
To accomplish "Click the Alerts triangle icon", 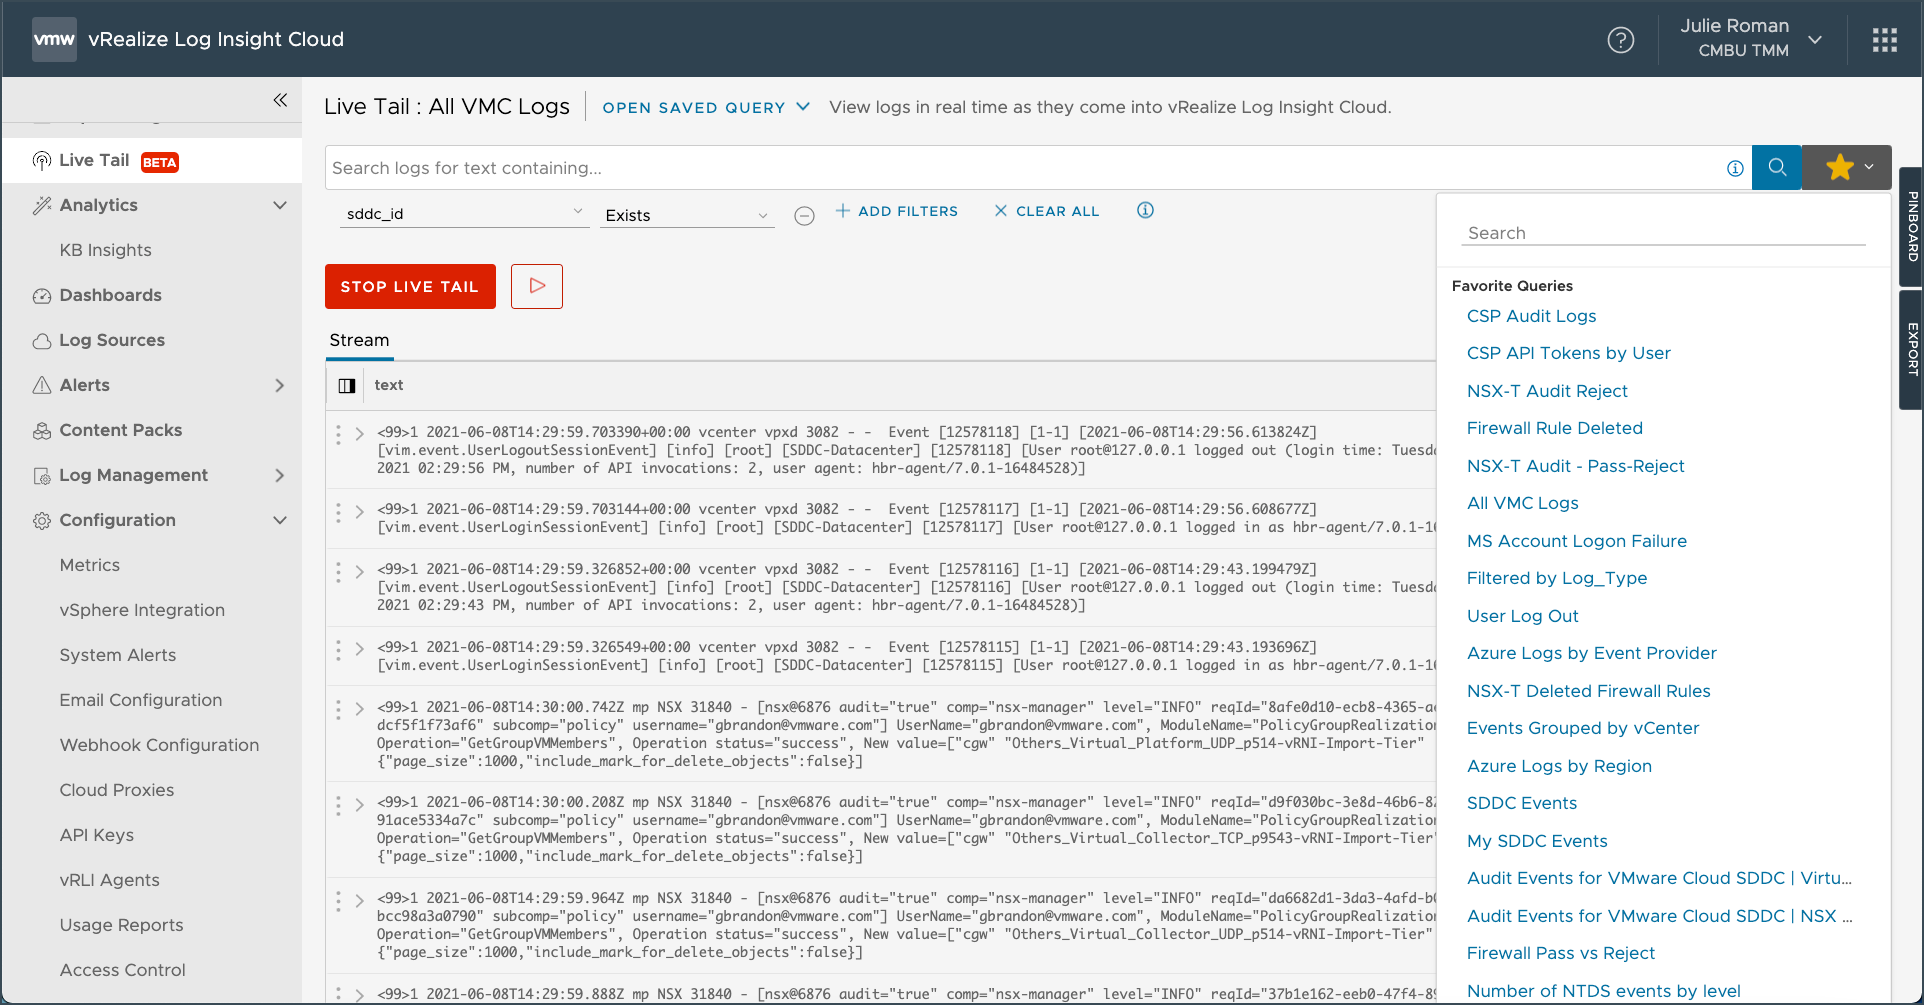I will coord(42,386).
